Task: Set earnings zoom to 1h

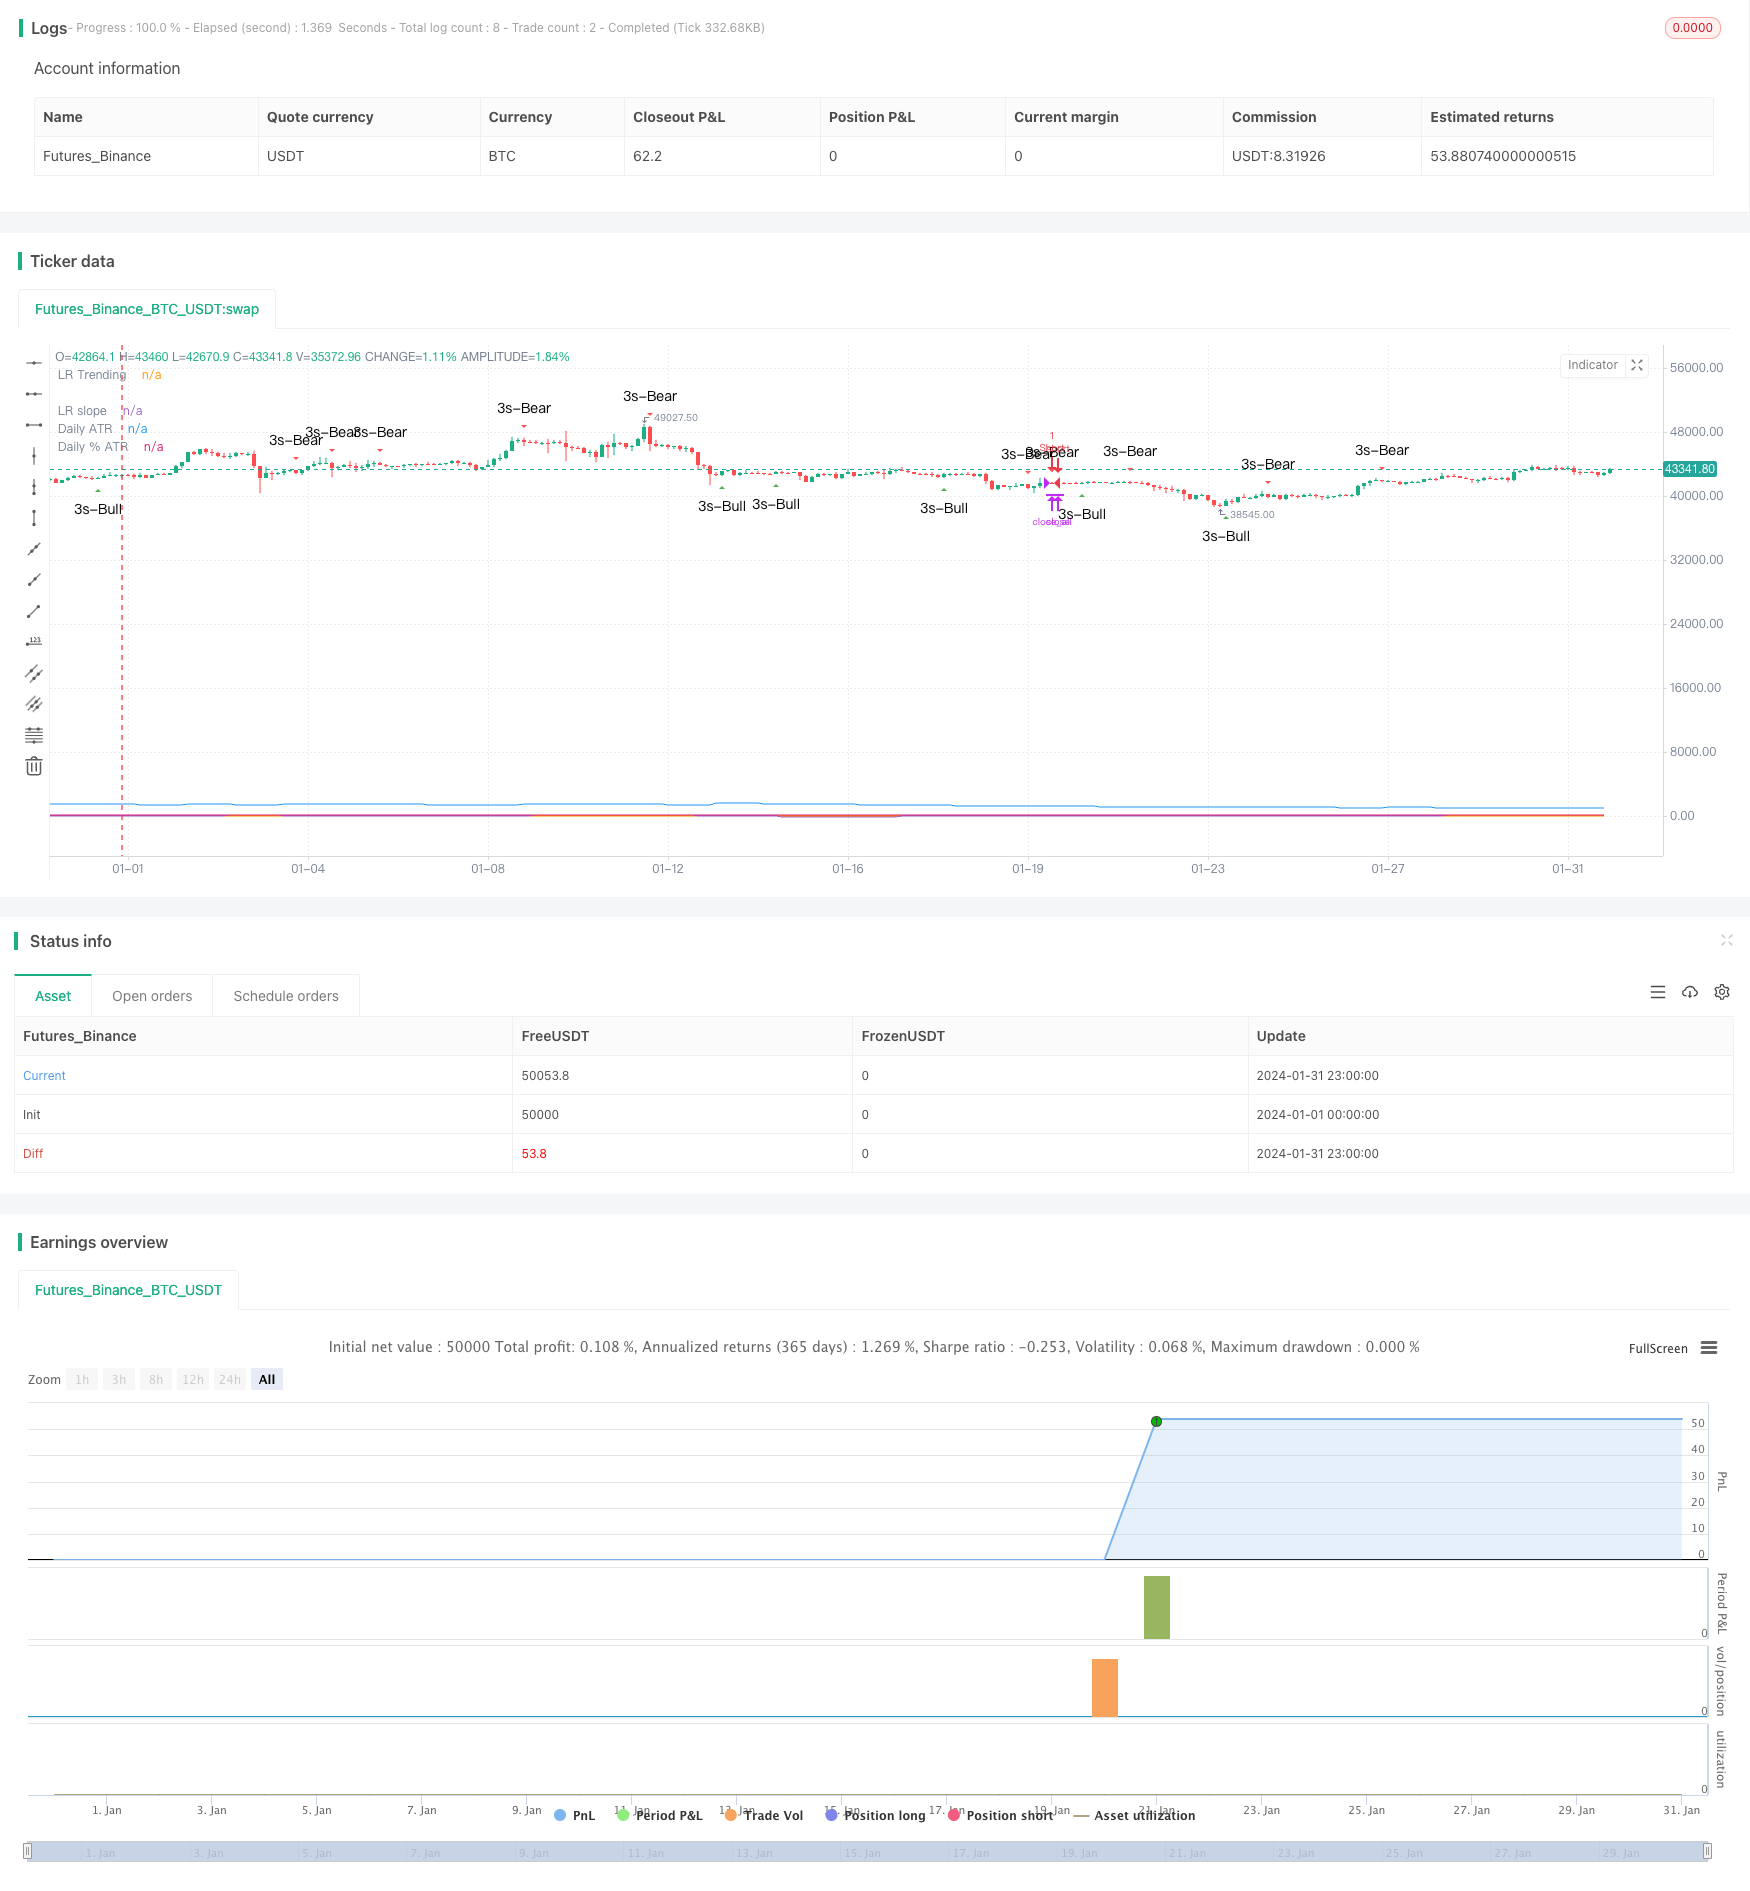Action: [82, 1380]
